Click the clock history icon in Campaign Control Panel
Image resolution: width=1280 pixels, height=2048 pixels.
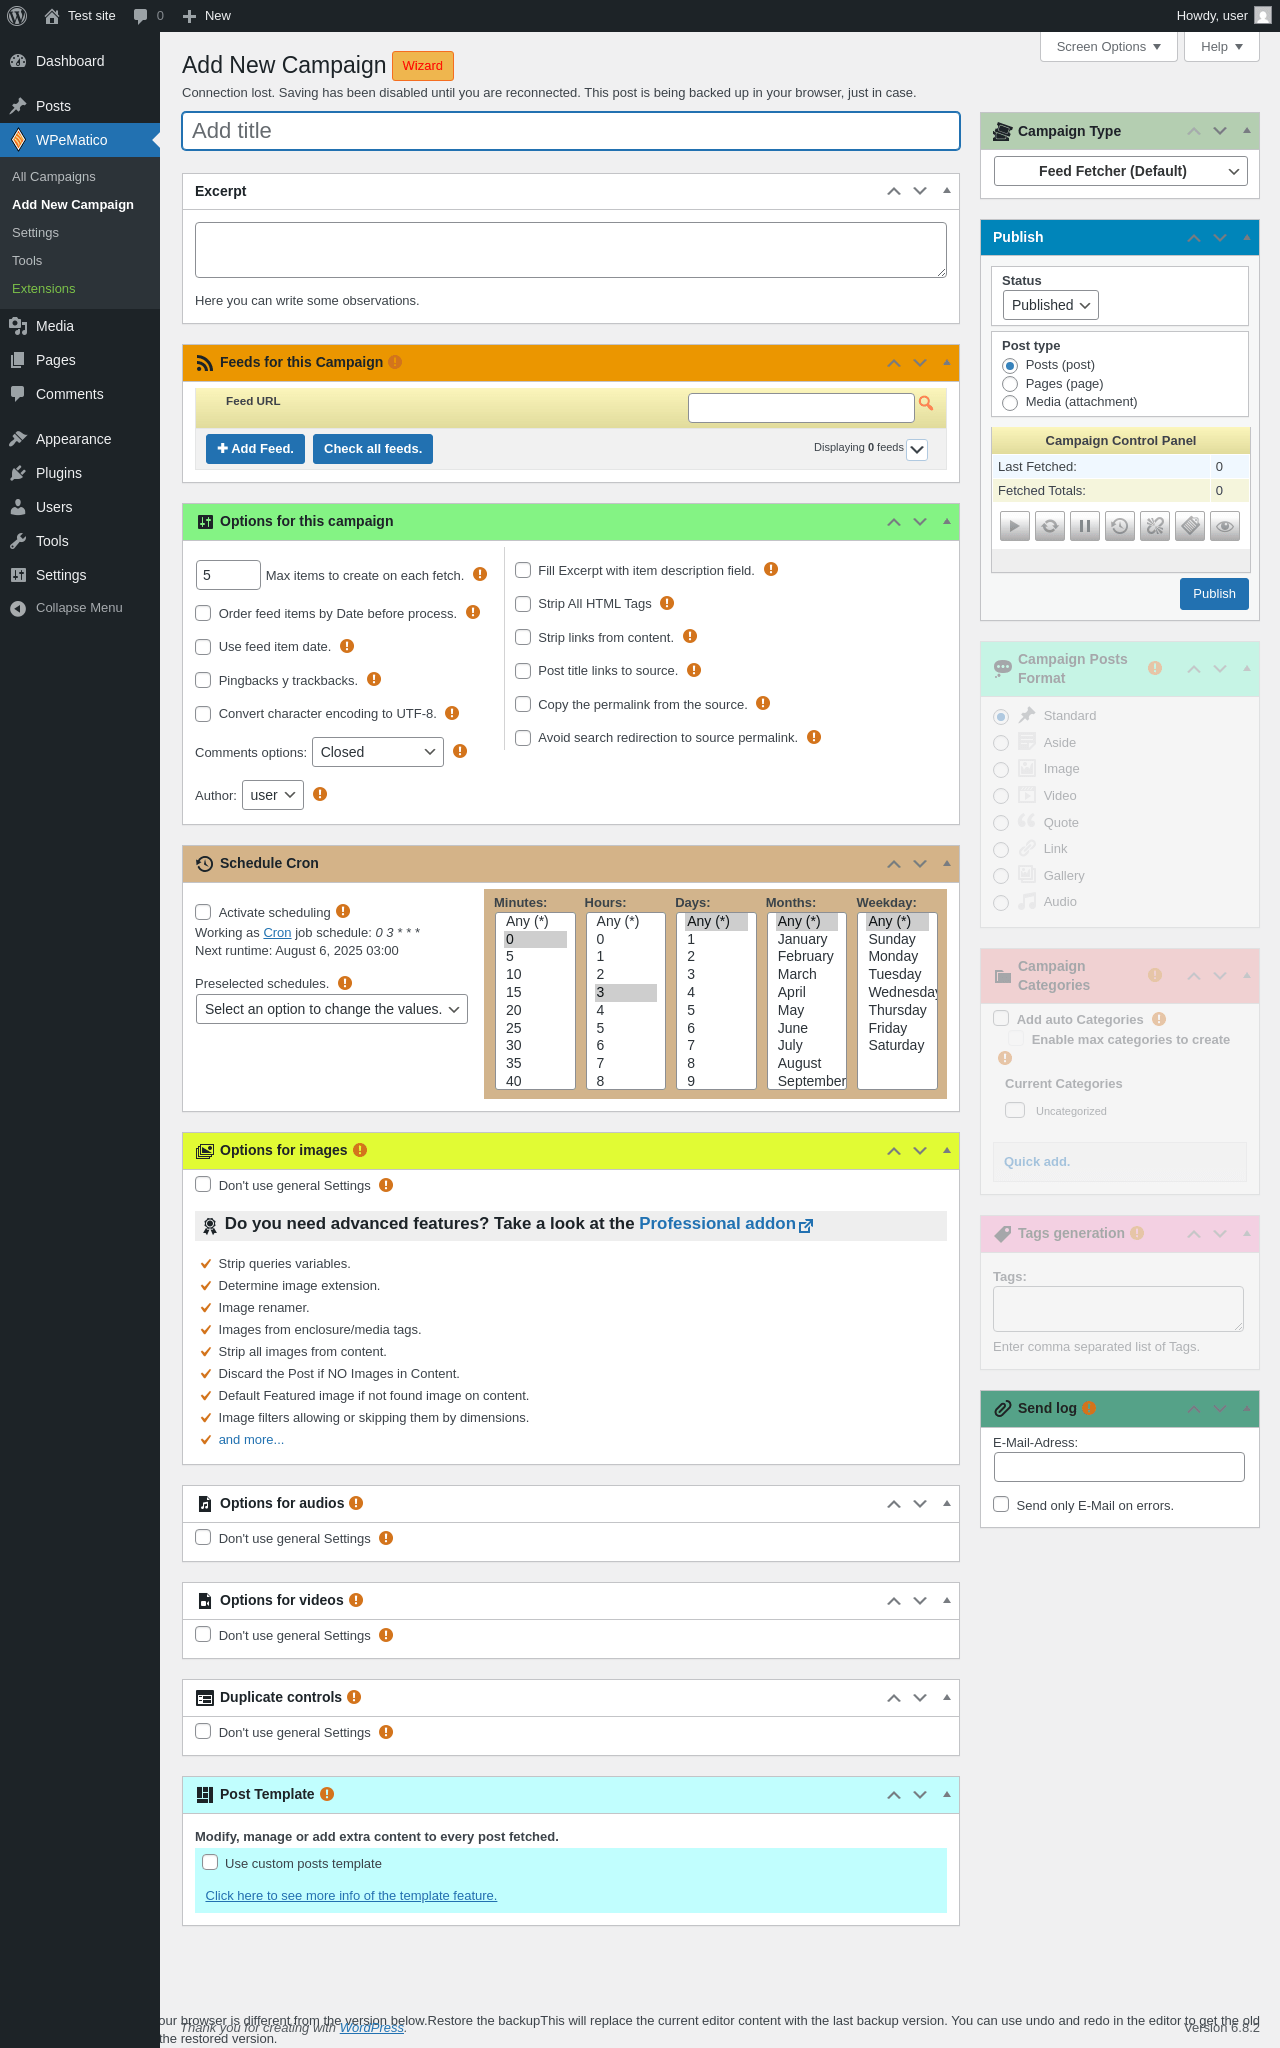coord(1120,525)
